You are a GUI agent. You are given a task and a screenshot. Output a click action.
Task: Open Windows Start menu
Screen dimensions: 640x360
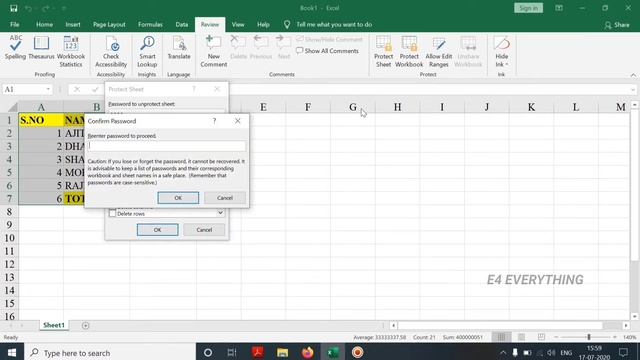pyautogui.click(x=12, y=352)
